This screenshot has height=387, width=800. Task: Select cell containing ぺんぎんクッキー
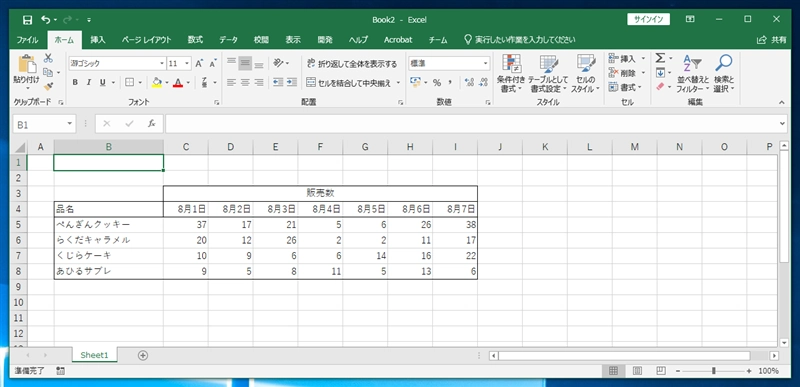click(109, 224)
